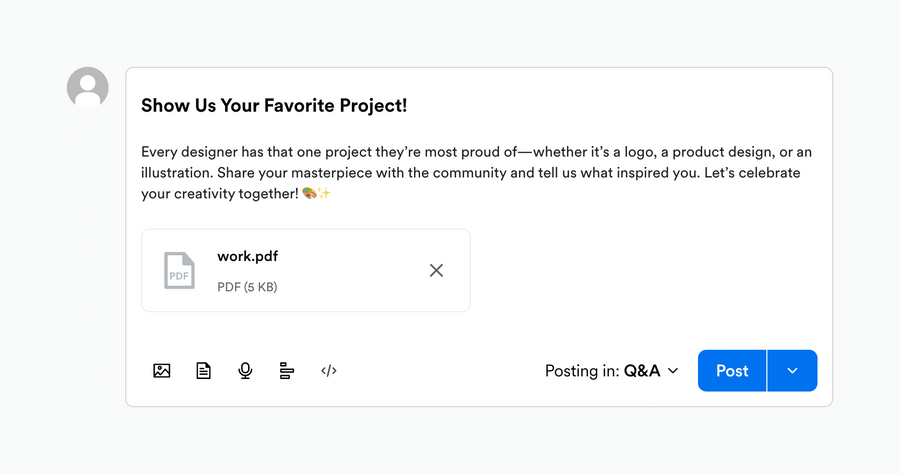This screenshot has width=900, height=474.
Task: Open the user profile avatar
Action: (x=88, y=88)
